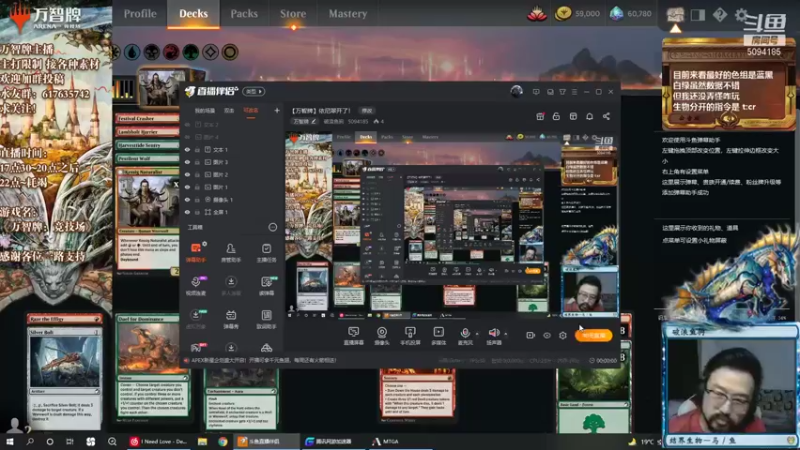
Task: Open the streaming tool hamburger menu
Action: [574, 92]
